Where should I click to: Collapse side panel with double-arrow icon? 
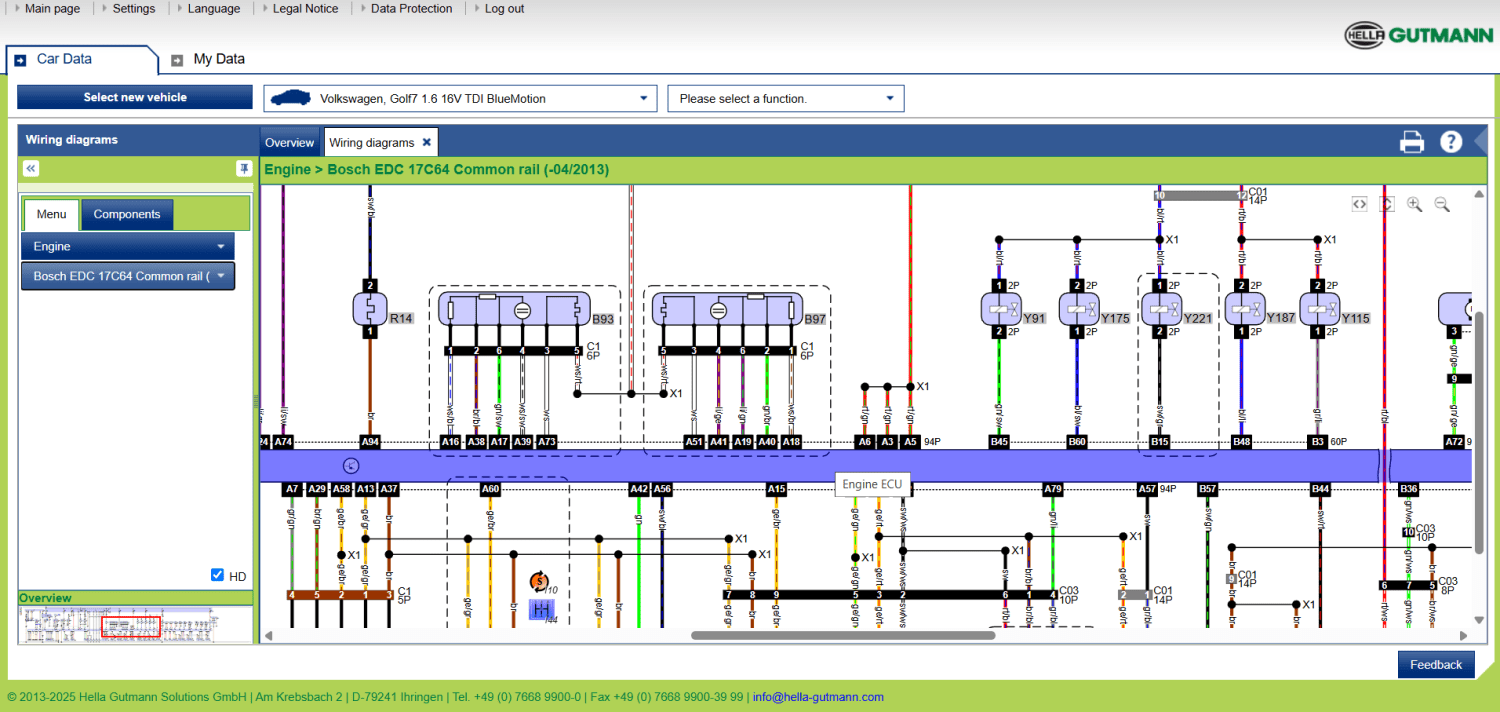[x=31, y=168]
